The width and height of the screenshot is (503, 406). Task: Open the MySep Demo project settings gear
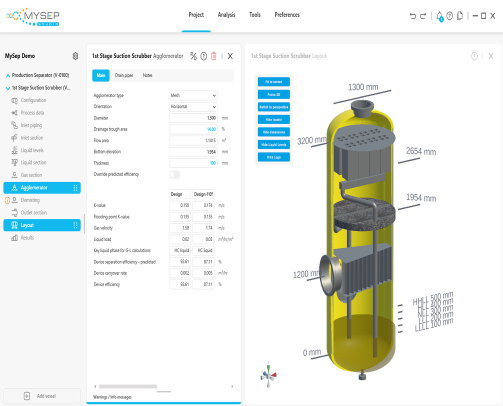click(75, 56)
